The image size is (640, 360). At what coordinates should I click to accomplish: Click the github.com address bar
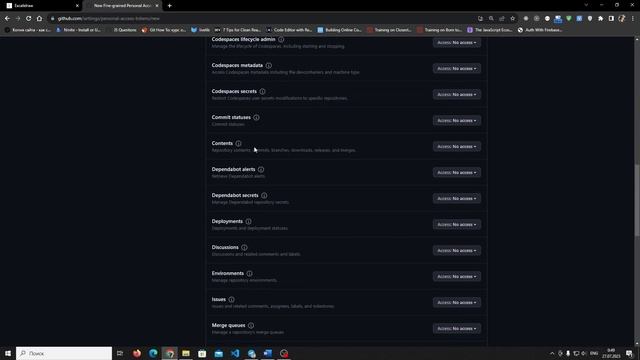tap(261, 18)
